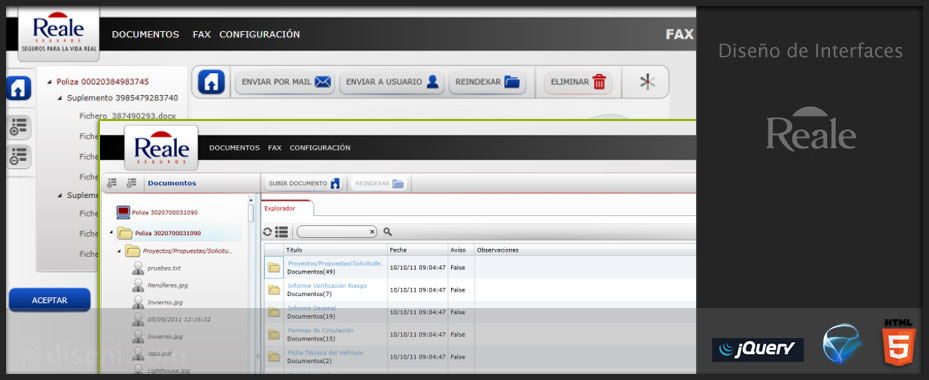929x380 pixels.
Task: Click the magnifier search icon
Action: click(387, 232)
